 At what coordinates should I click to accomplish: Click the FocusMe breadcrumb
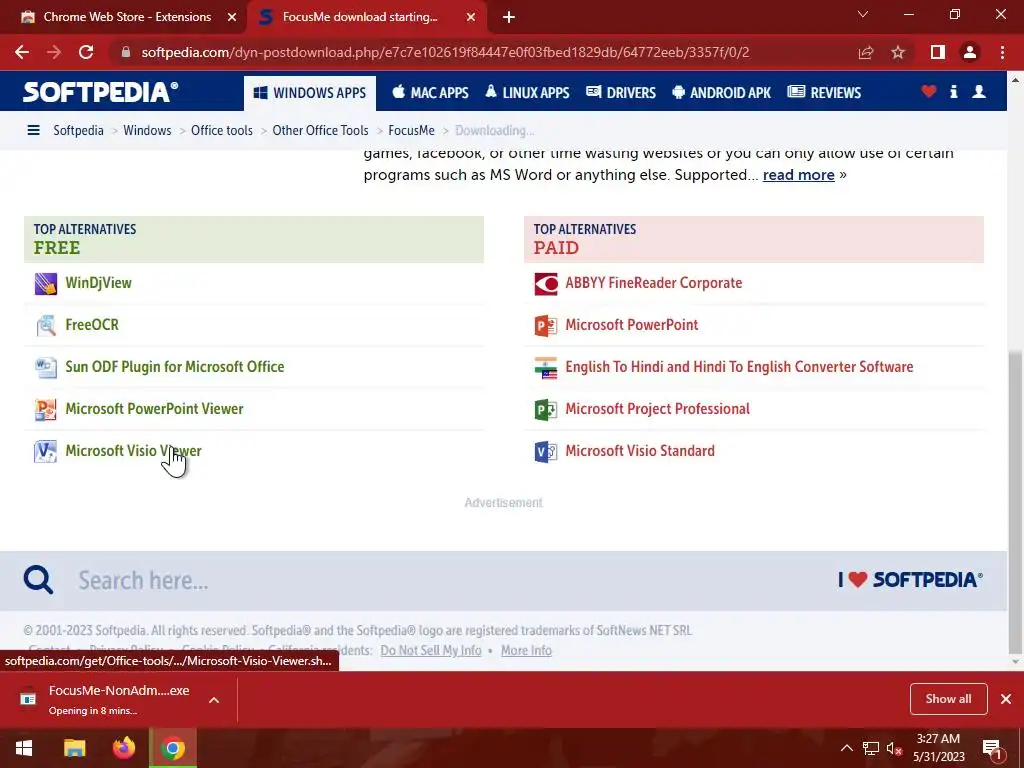(x=411, y=130)
